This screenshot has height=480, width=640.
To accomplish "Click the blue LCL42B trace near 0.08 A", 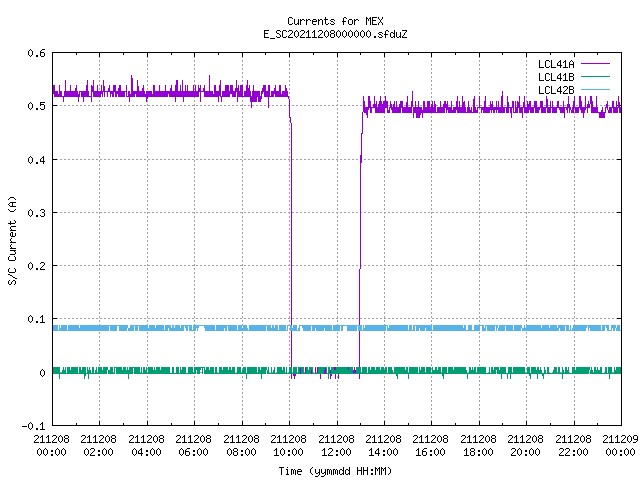I will [337, 328].
